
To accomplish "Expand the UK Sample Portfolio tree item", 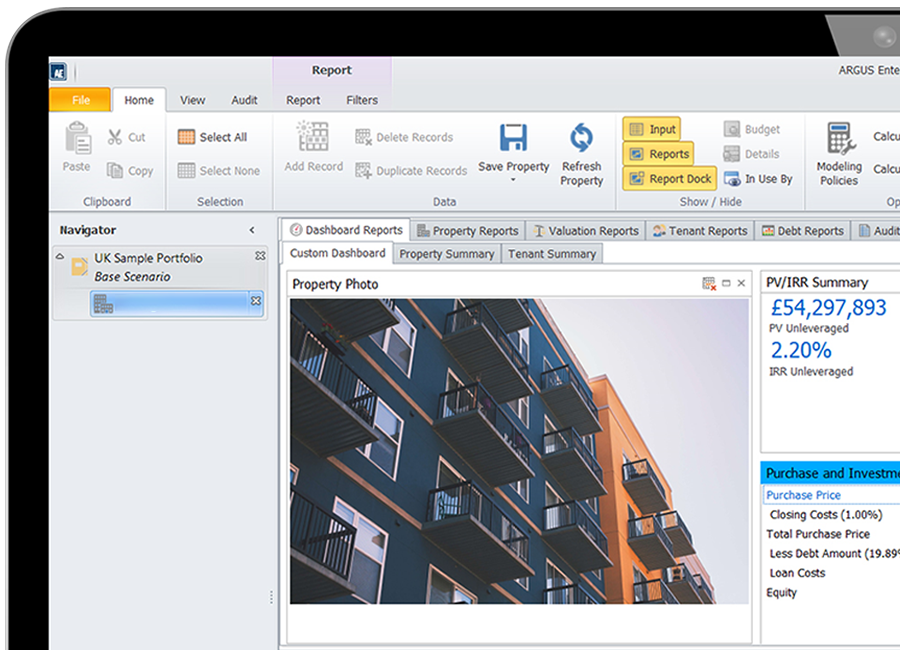I will pyautogui.click(x=62, y=258).
